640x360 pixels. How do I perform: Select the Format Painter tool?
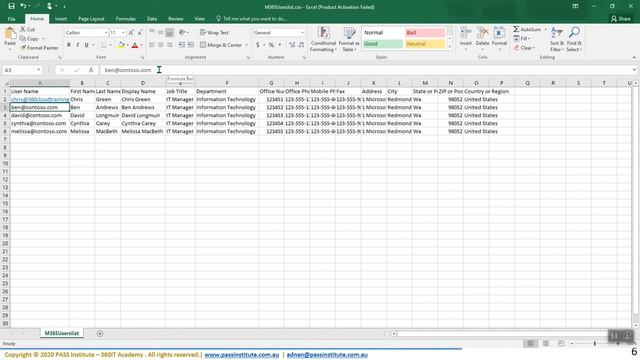click(x=39, y=48)
